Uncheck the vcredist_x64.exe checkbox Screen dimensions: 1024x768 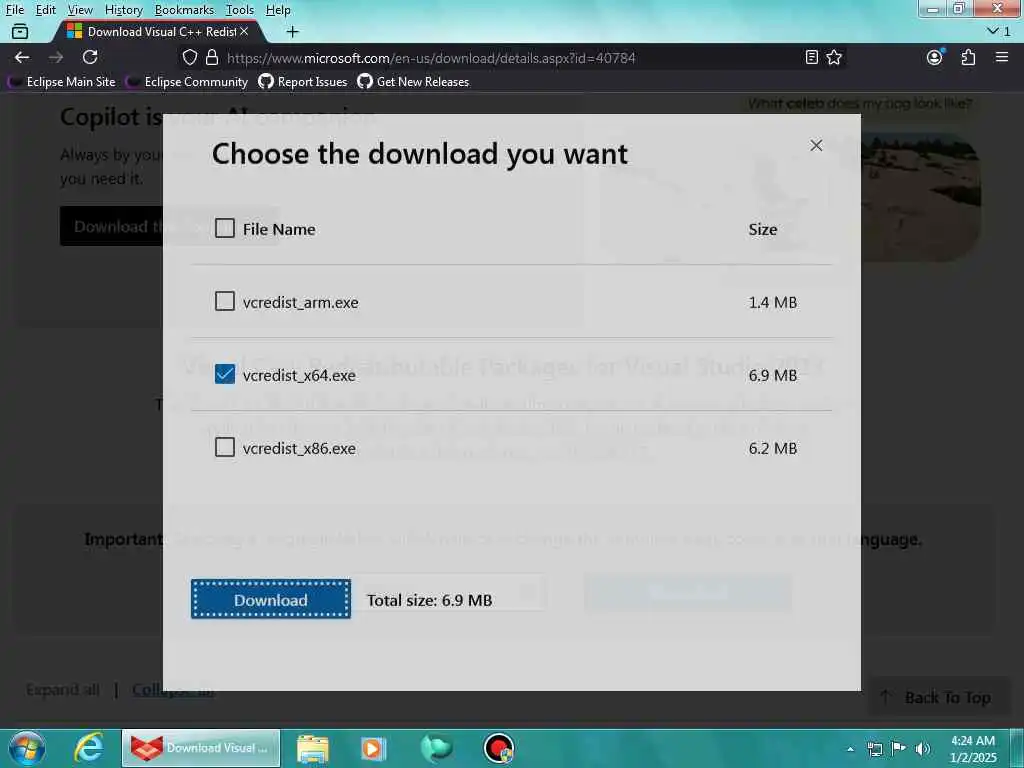coord(225,374)
